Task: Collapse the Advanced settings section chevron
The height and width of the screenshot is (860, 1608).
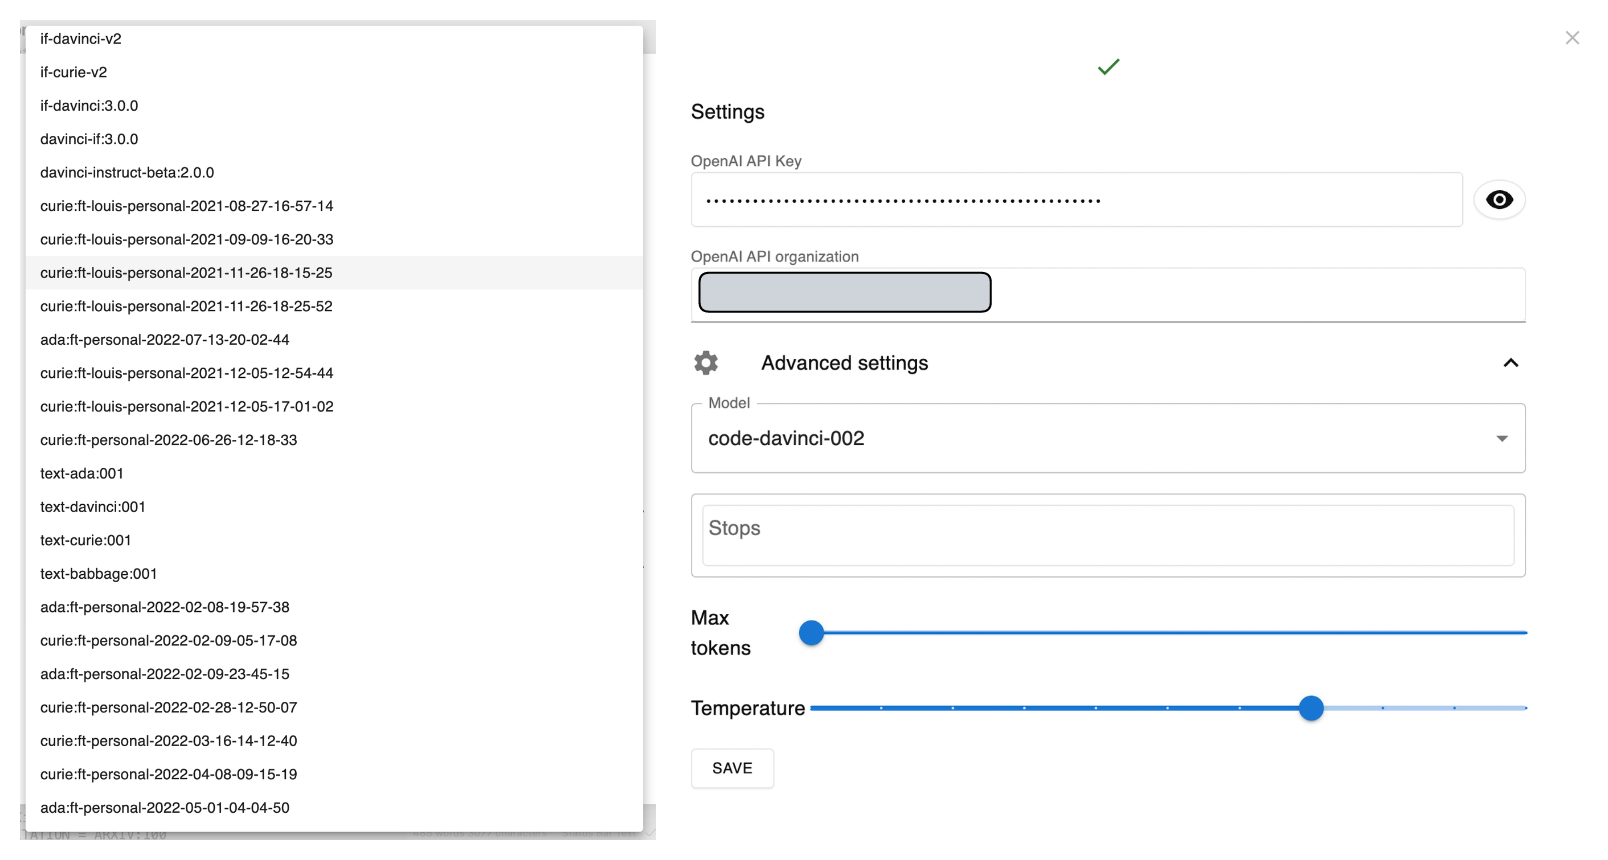Action: (x=1511, y=363)
